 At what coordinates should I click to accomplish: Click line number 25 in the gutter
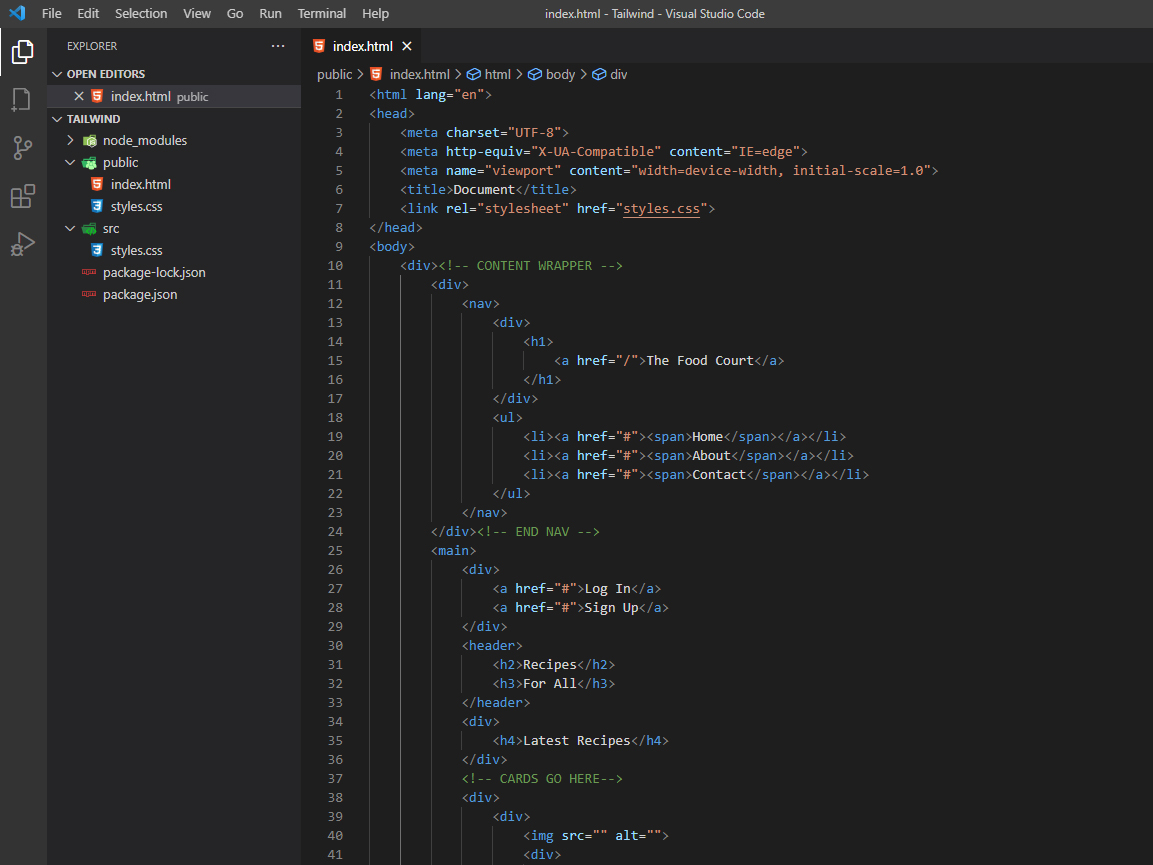pyautogui.click(x=334, y=551)
